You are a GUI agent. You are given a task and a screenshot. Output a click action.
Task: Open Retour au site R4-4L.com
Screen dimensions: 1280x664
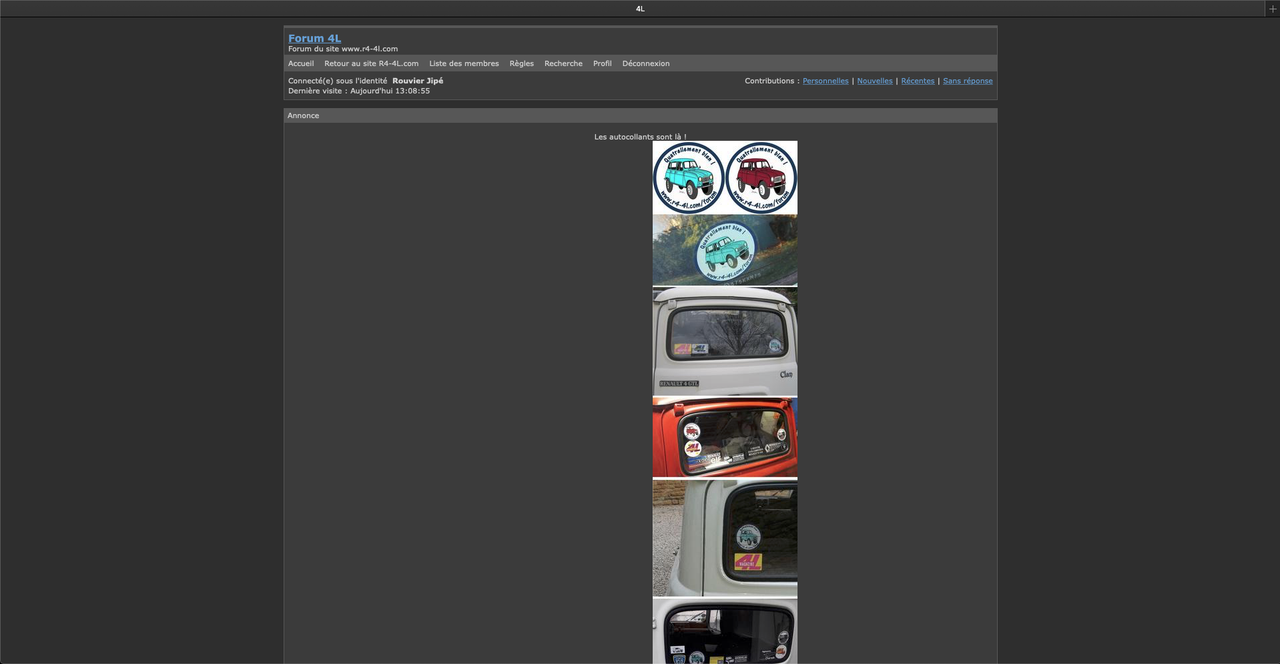[x=371, y=63]
